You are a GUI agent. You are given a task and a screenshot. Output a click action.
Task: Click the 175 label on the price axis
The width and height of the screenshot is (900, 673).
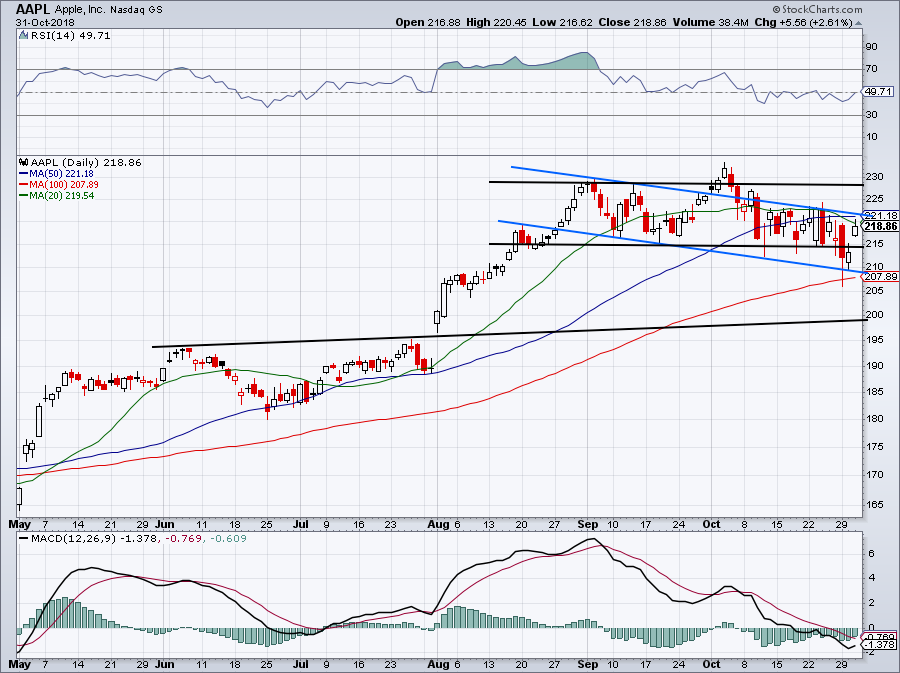[874, 446]
